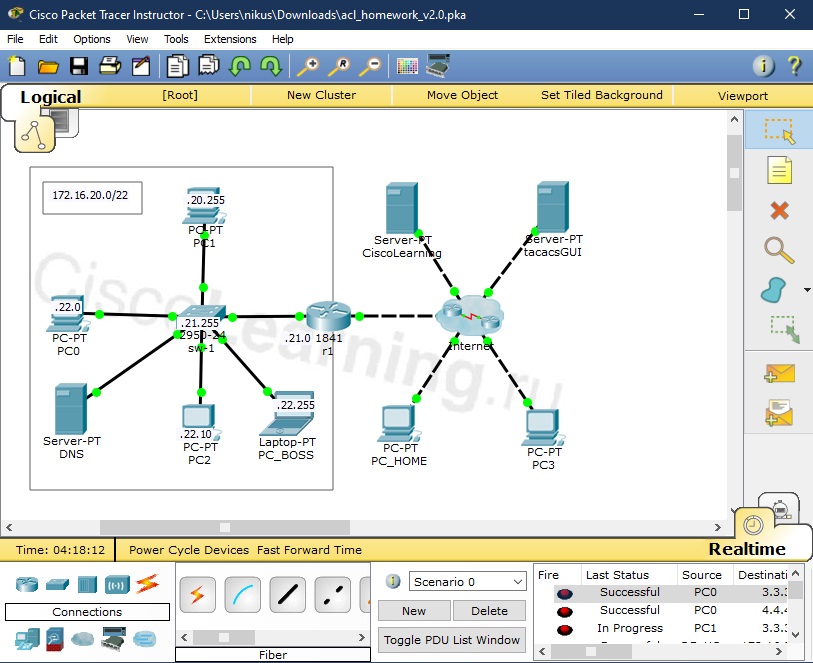This screenshot has height=663, width=813.
Task: Select the Hubs device category
Action: tap(87, 585)
